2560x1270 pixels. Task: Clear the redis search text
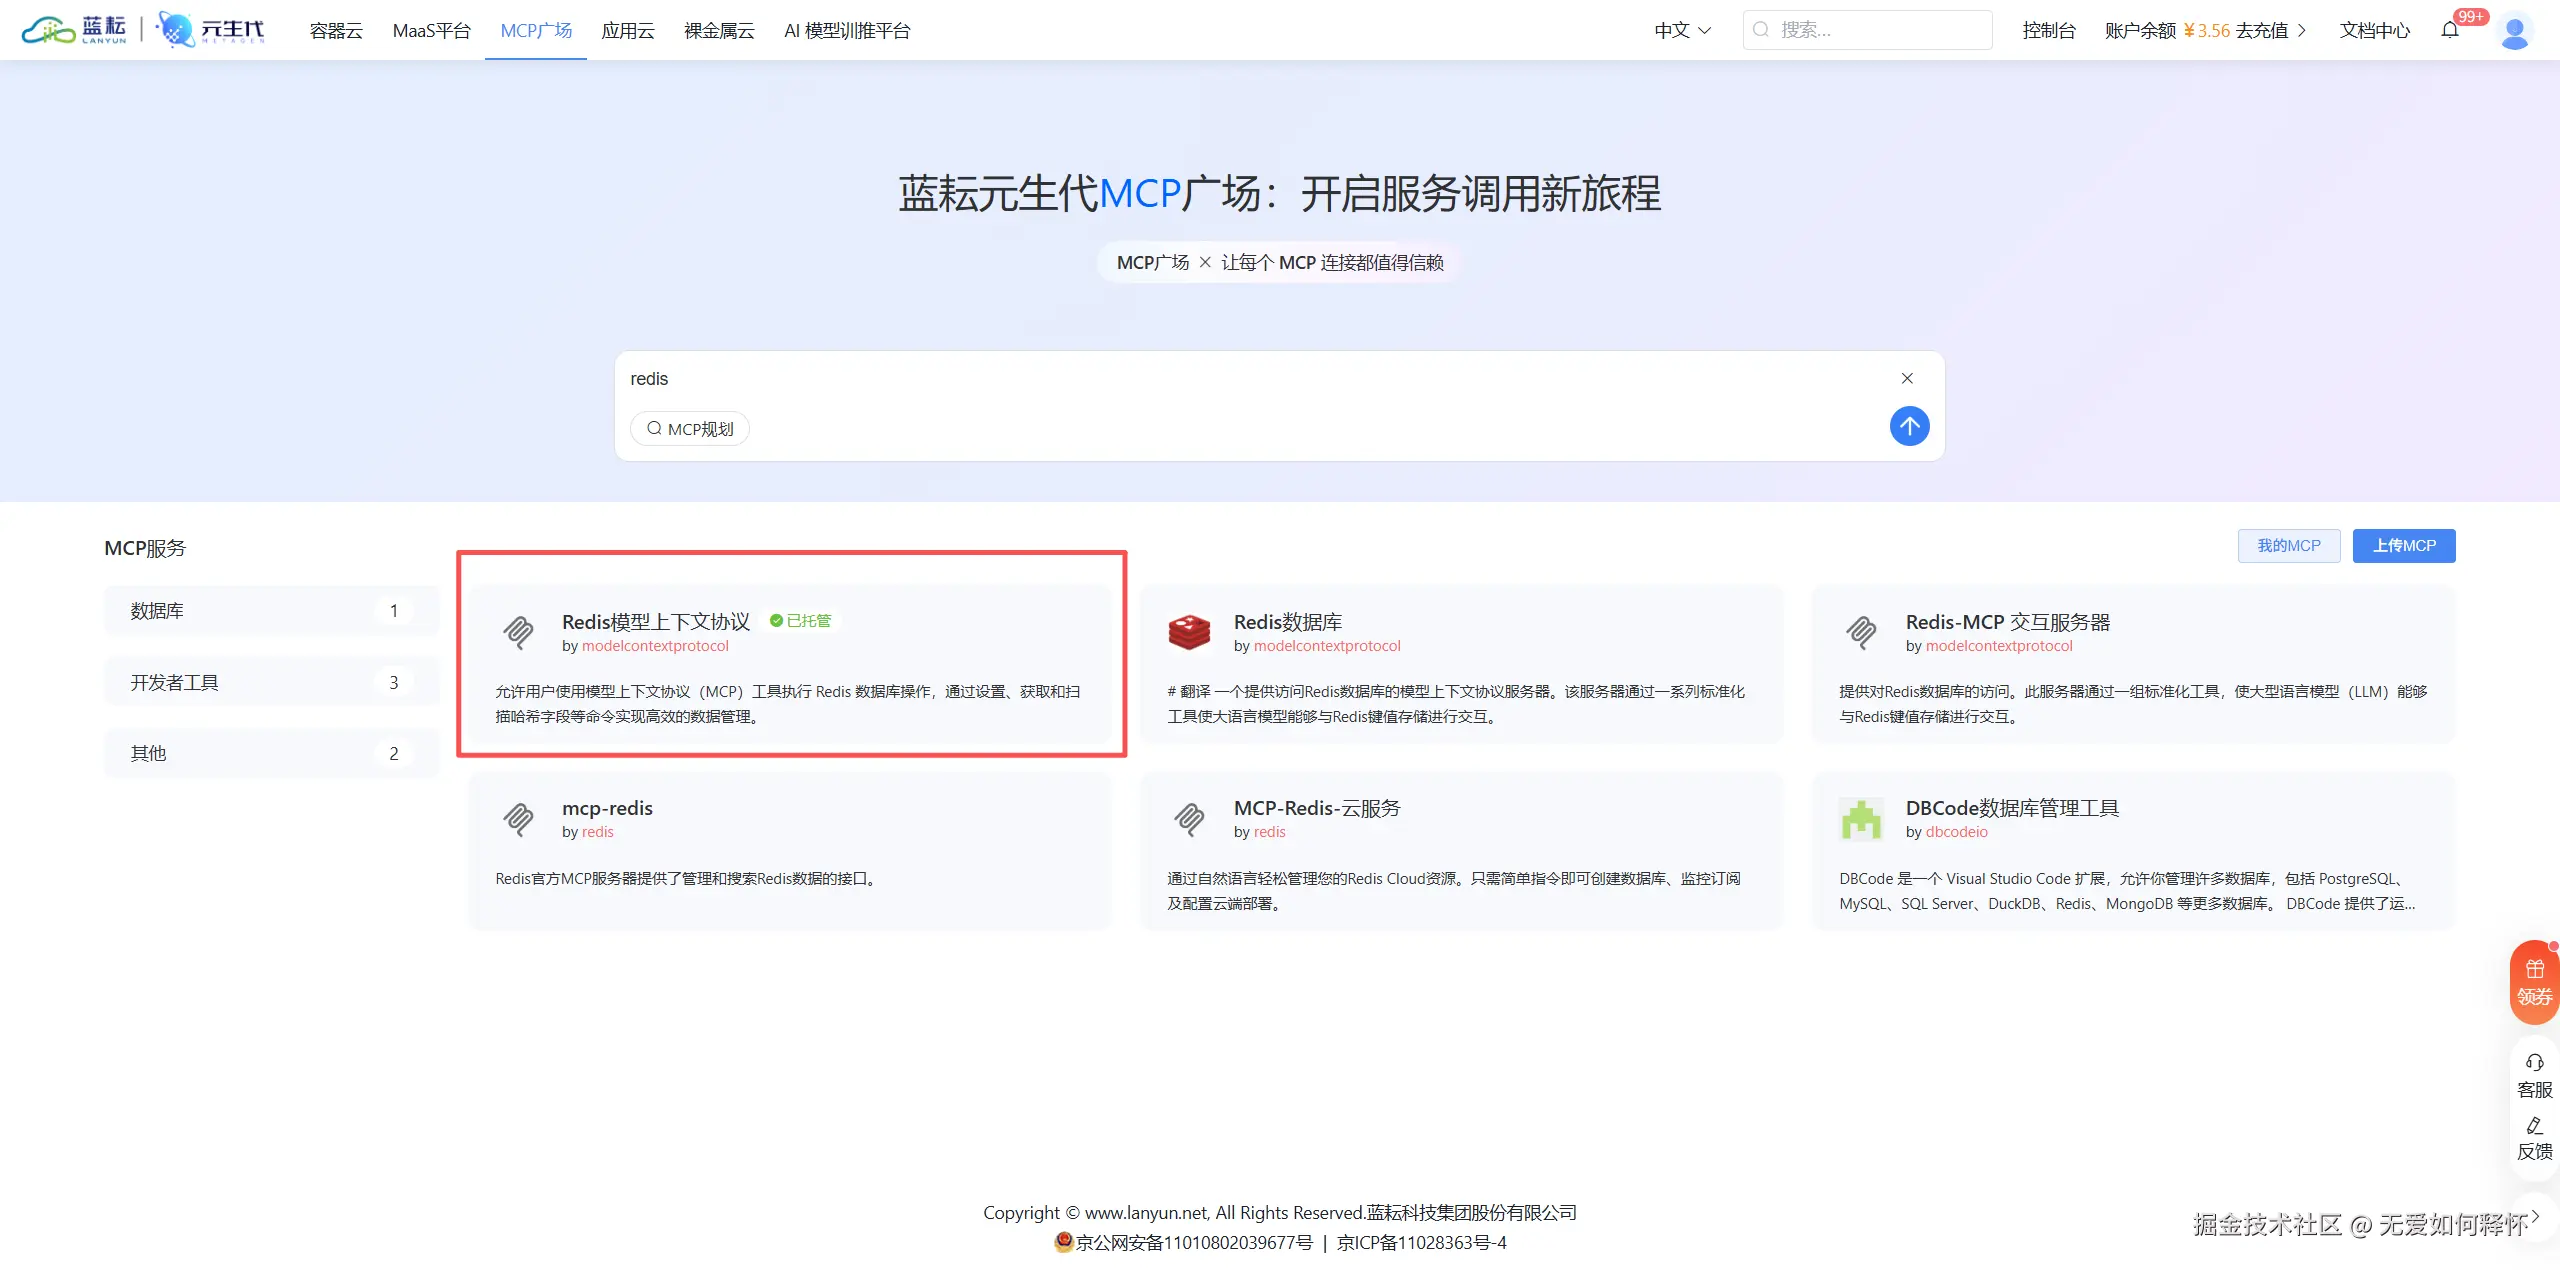click(x=1907, y=378)
